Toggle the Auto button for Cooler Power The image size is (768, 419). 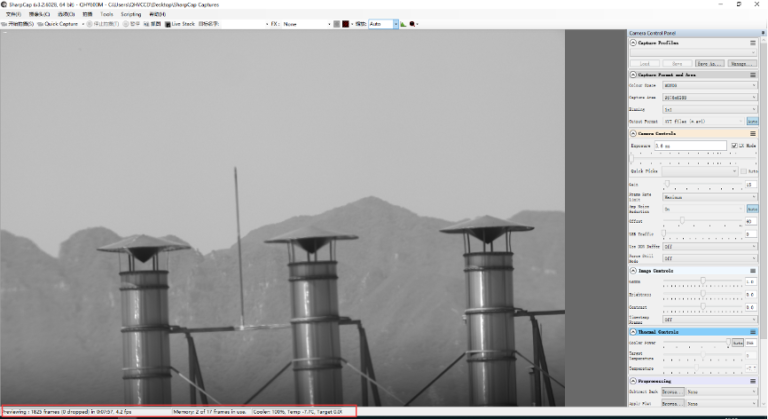tap(736, 343)
